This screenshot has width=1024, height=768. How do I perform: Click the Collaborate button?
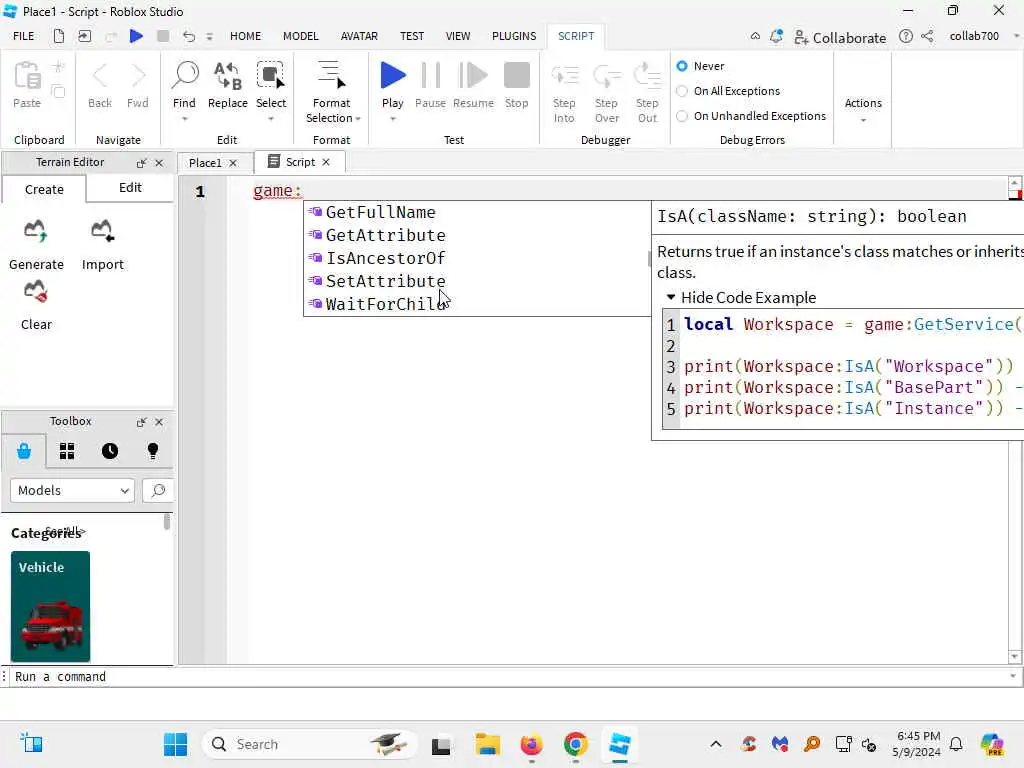840,37
